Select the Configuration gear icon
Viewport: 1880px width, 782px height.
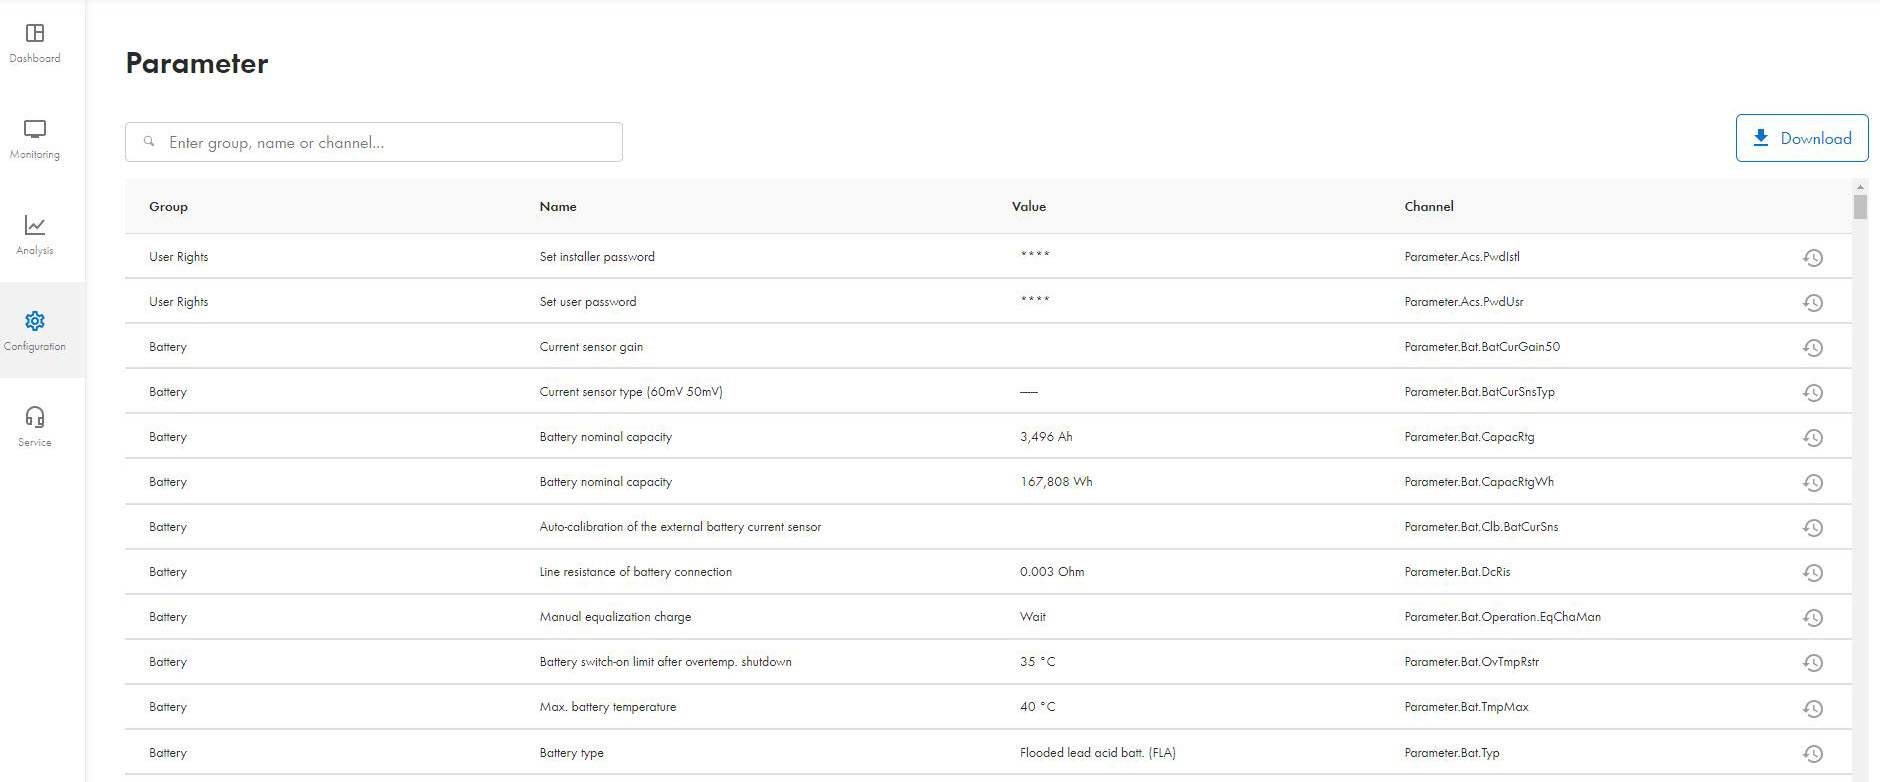point(35,321)
